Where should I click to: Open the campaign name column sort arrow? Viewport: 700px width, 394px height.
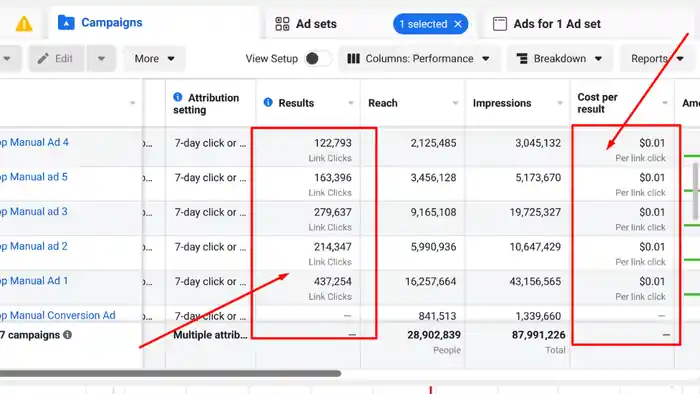pos(133,103)
